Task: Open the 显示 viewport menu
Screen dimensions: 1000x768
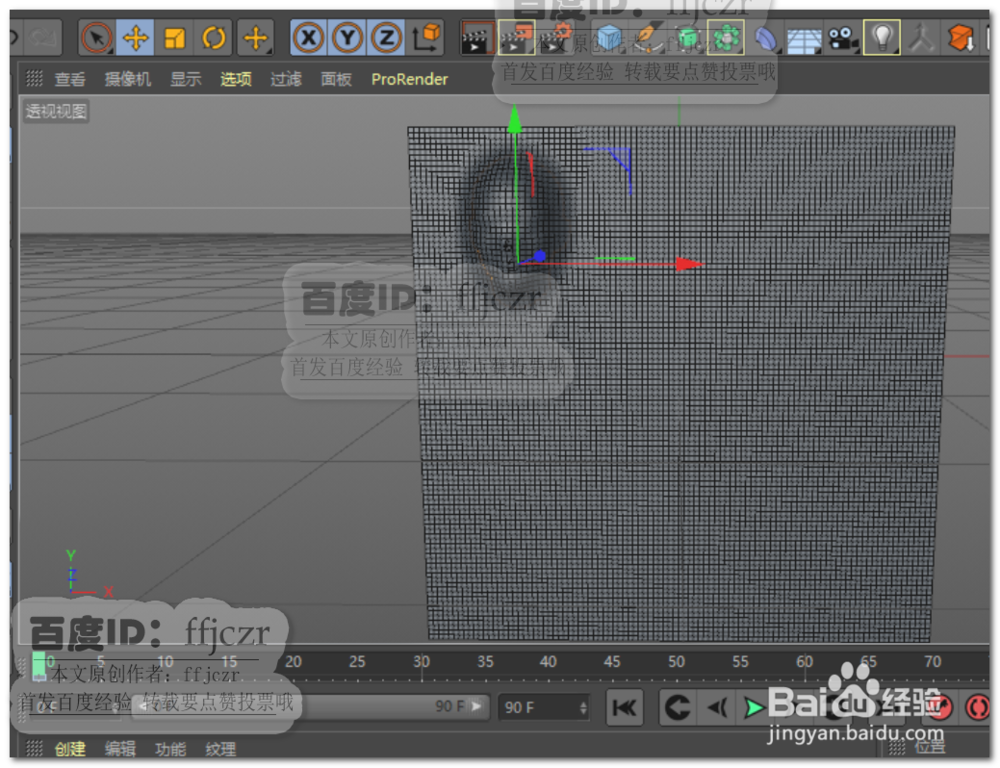Action: pyautogui.click(x=186, y=79)
